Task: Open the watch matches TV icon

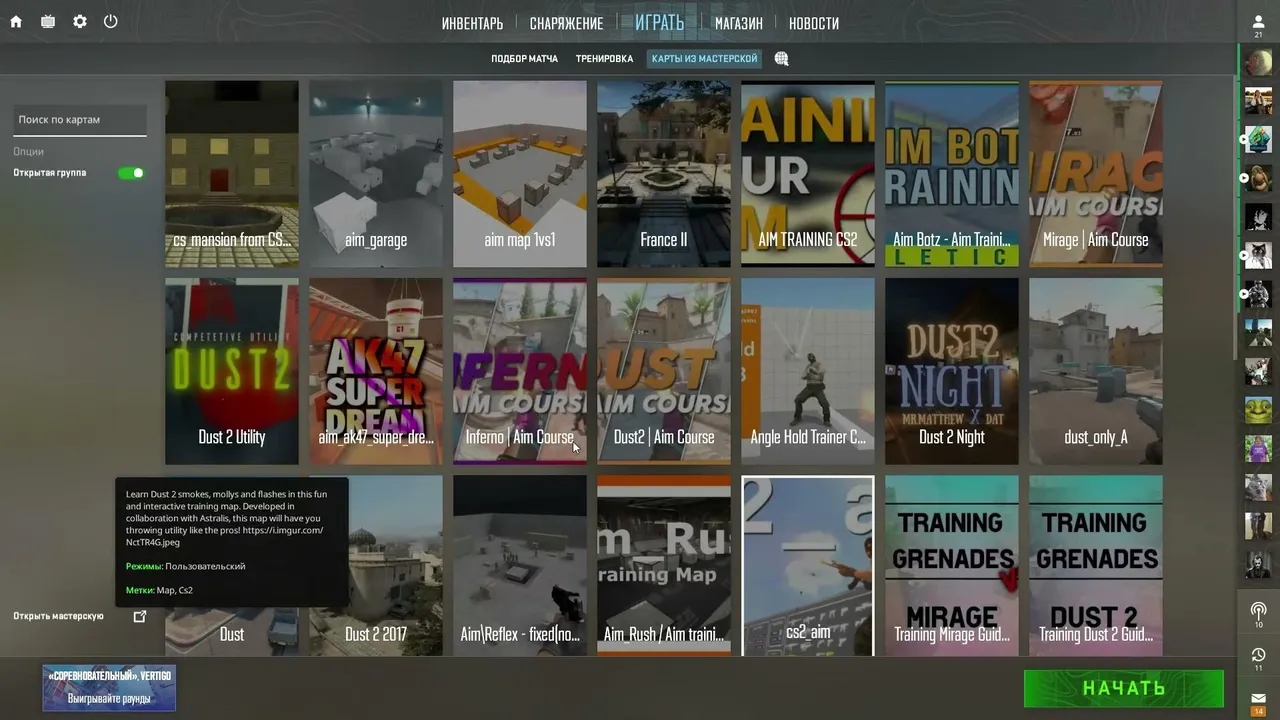Action: coord(48,22)
